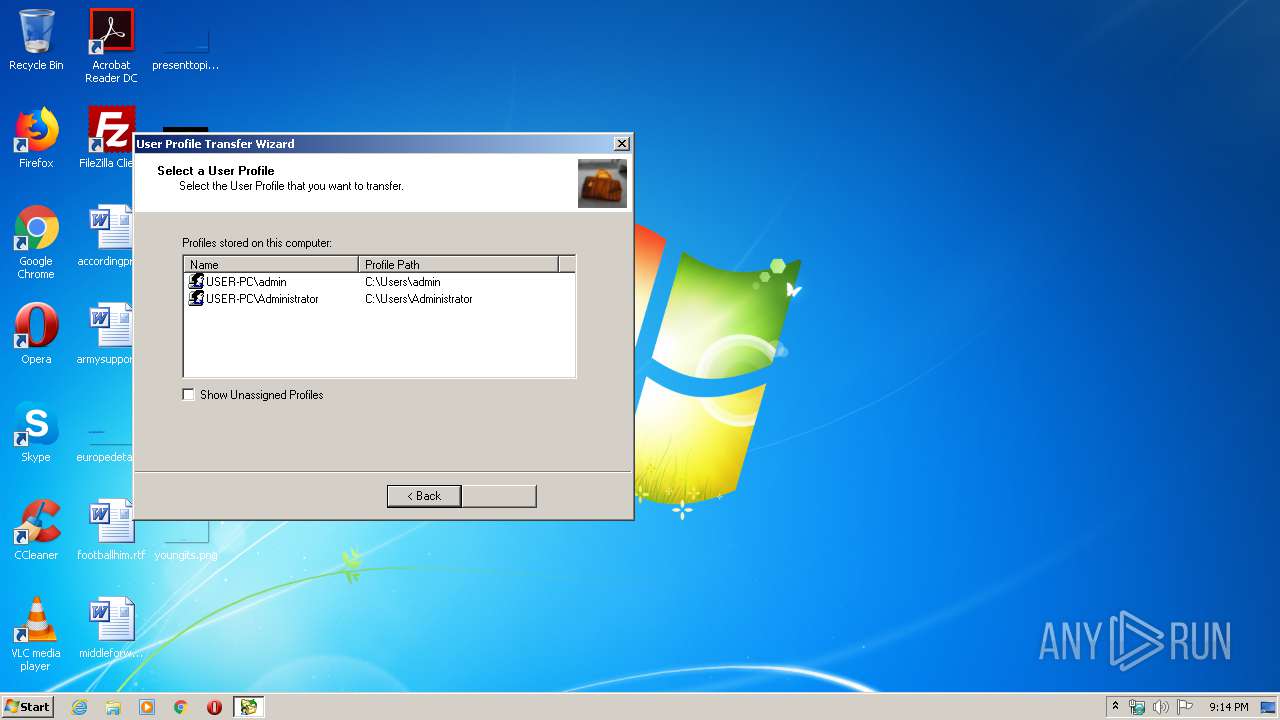The image size is (1280, 720).
Task: Click the Administrator profile user icon
Action: (x=196, y=299)
